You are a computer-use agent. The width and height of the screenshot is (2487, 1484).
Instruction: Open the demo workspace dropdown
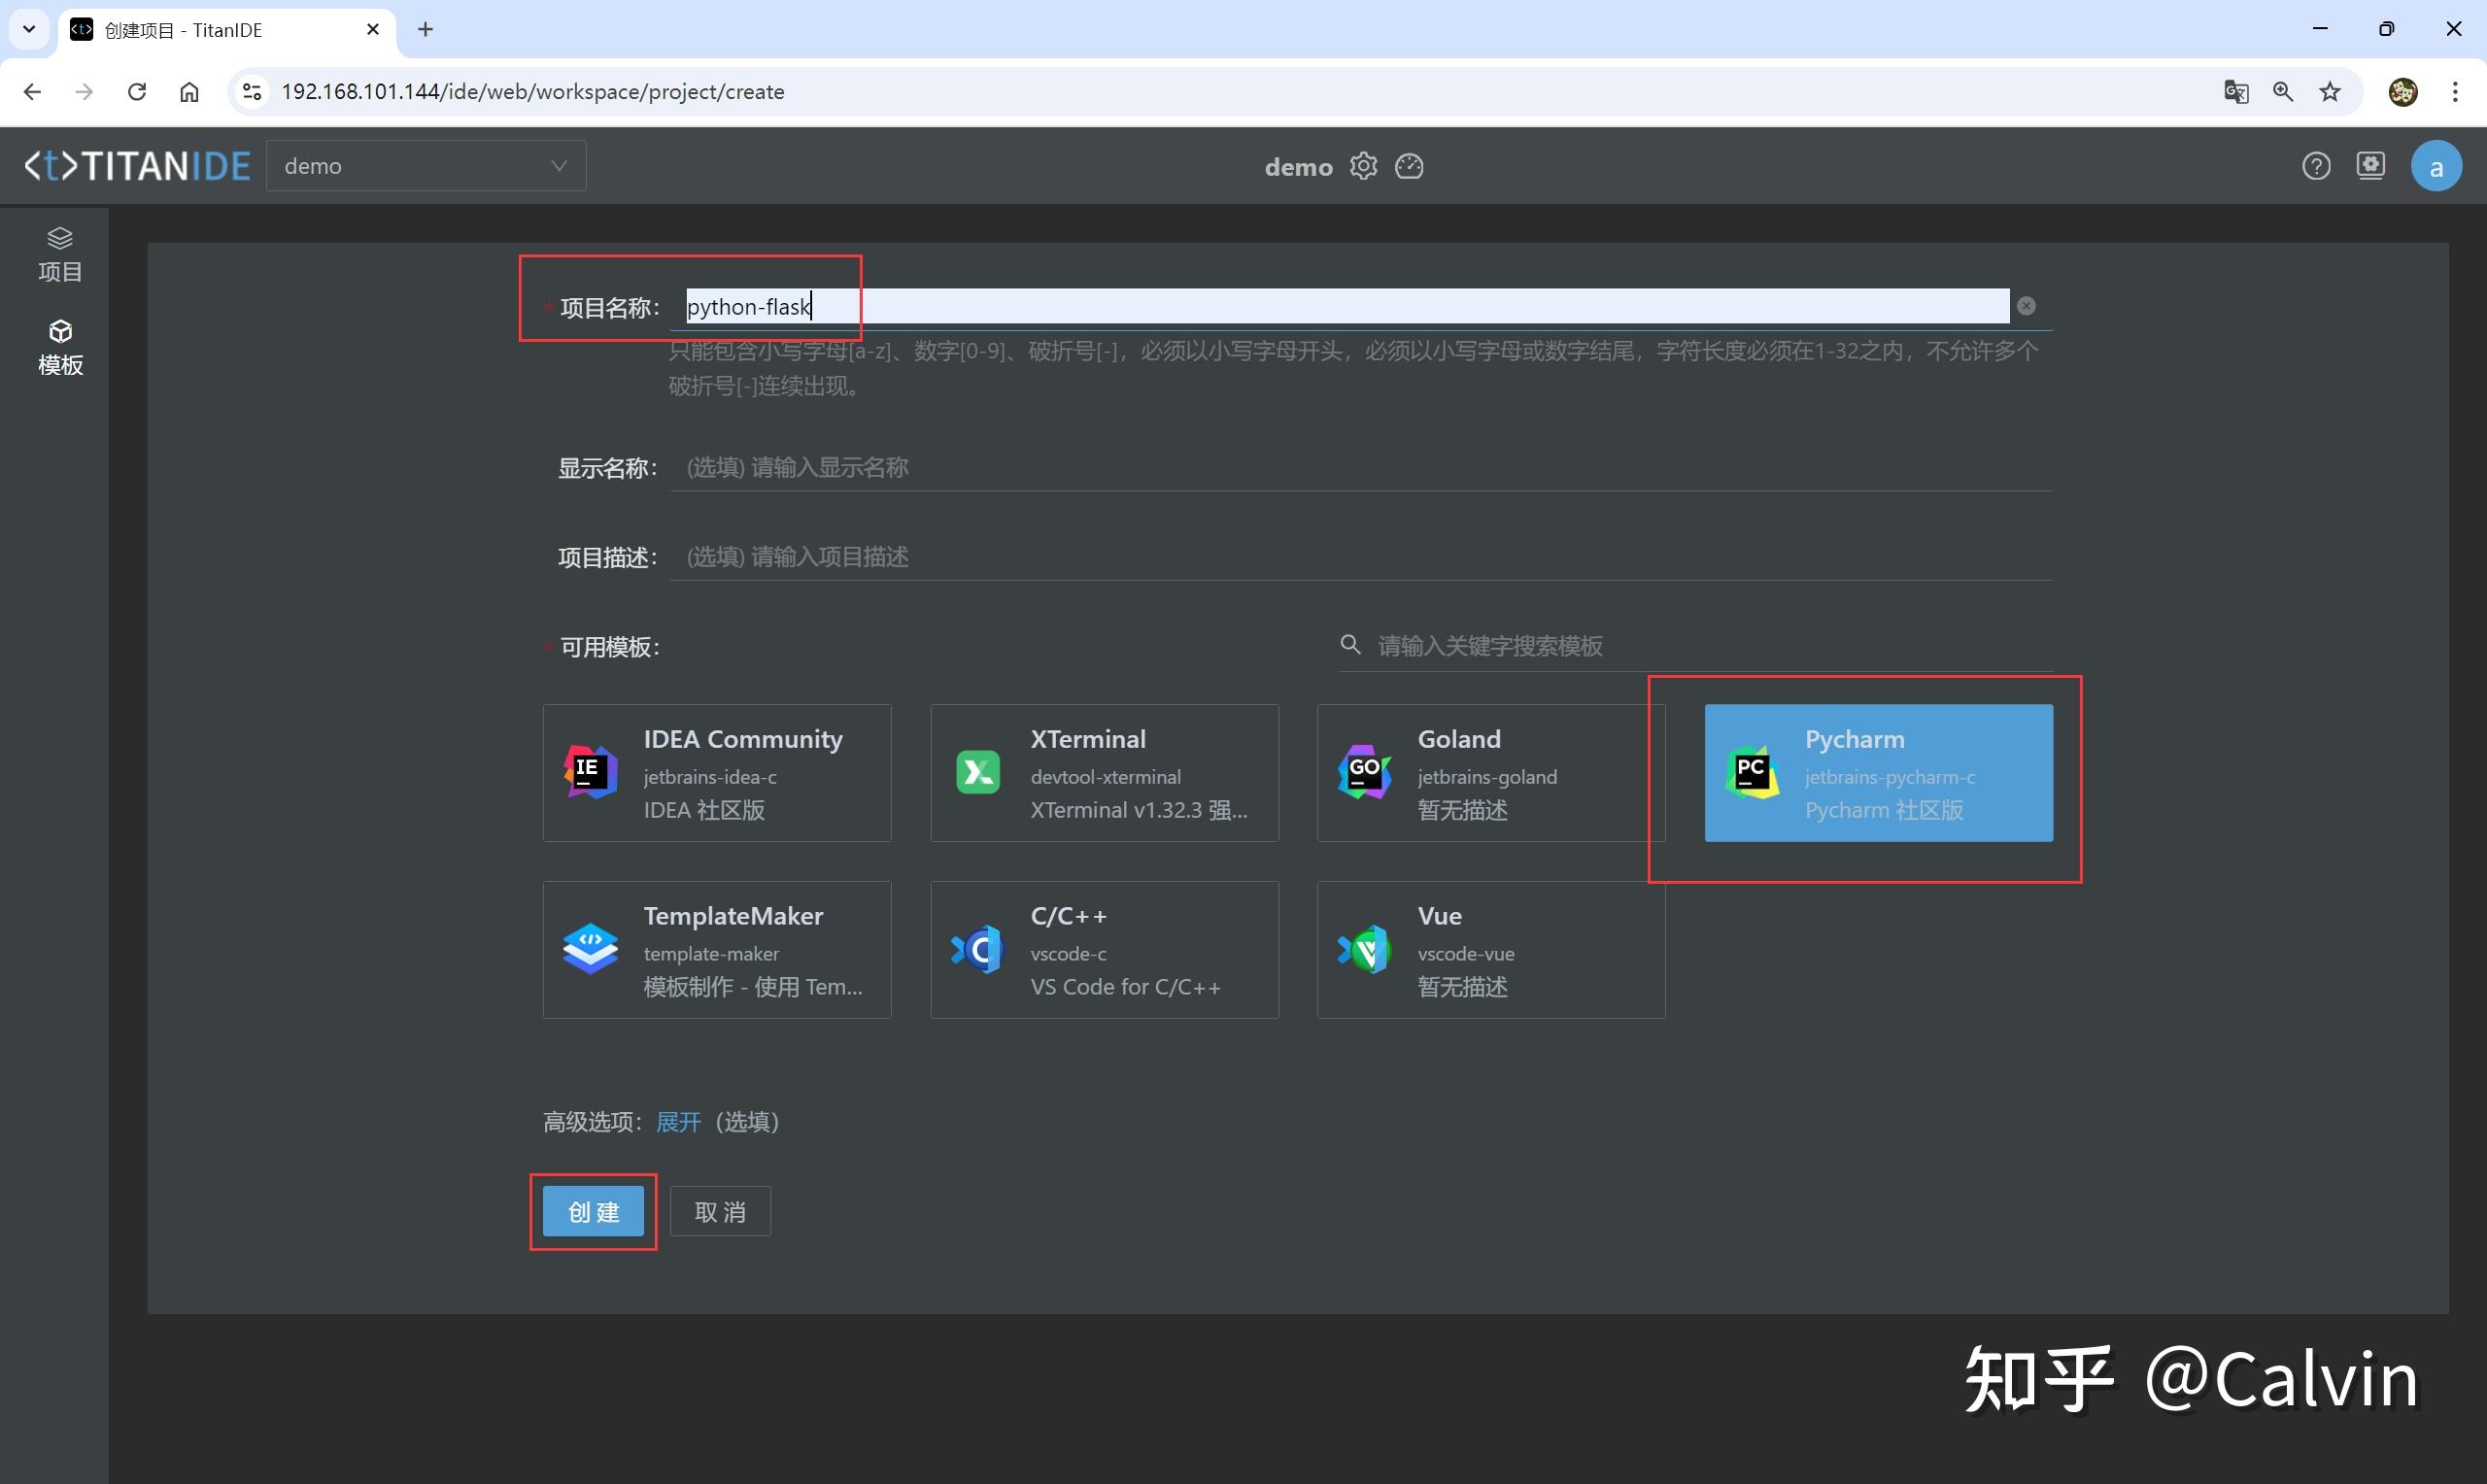(x=426, y=166)
